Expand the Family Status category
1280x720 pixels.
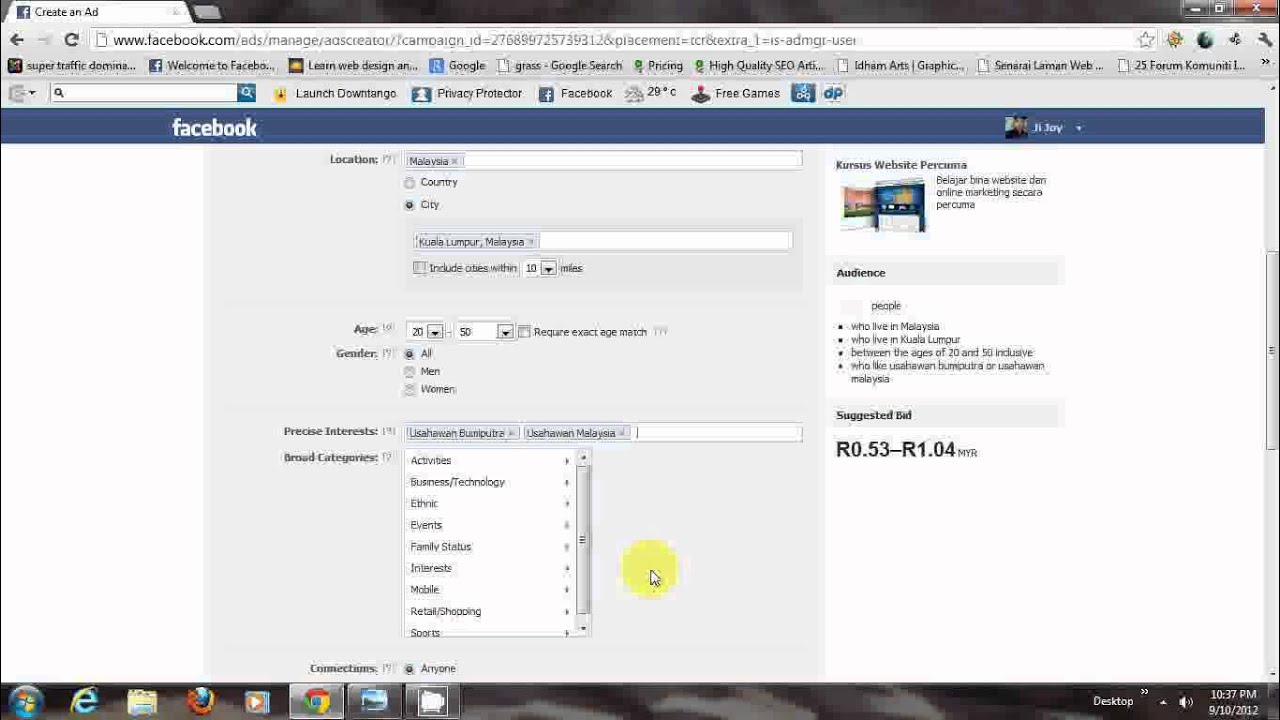pyautogui.click(x=490, y=547)
